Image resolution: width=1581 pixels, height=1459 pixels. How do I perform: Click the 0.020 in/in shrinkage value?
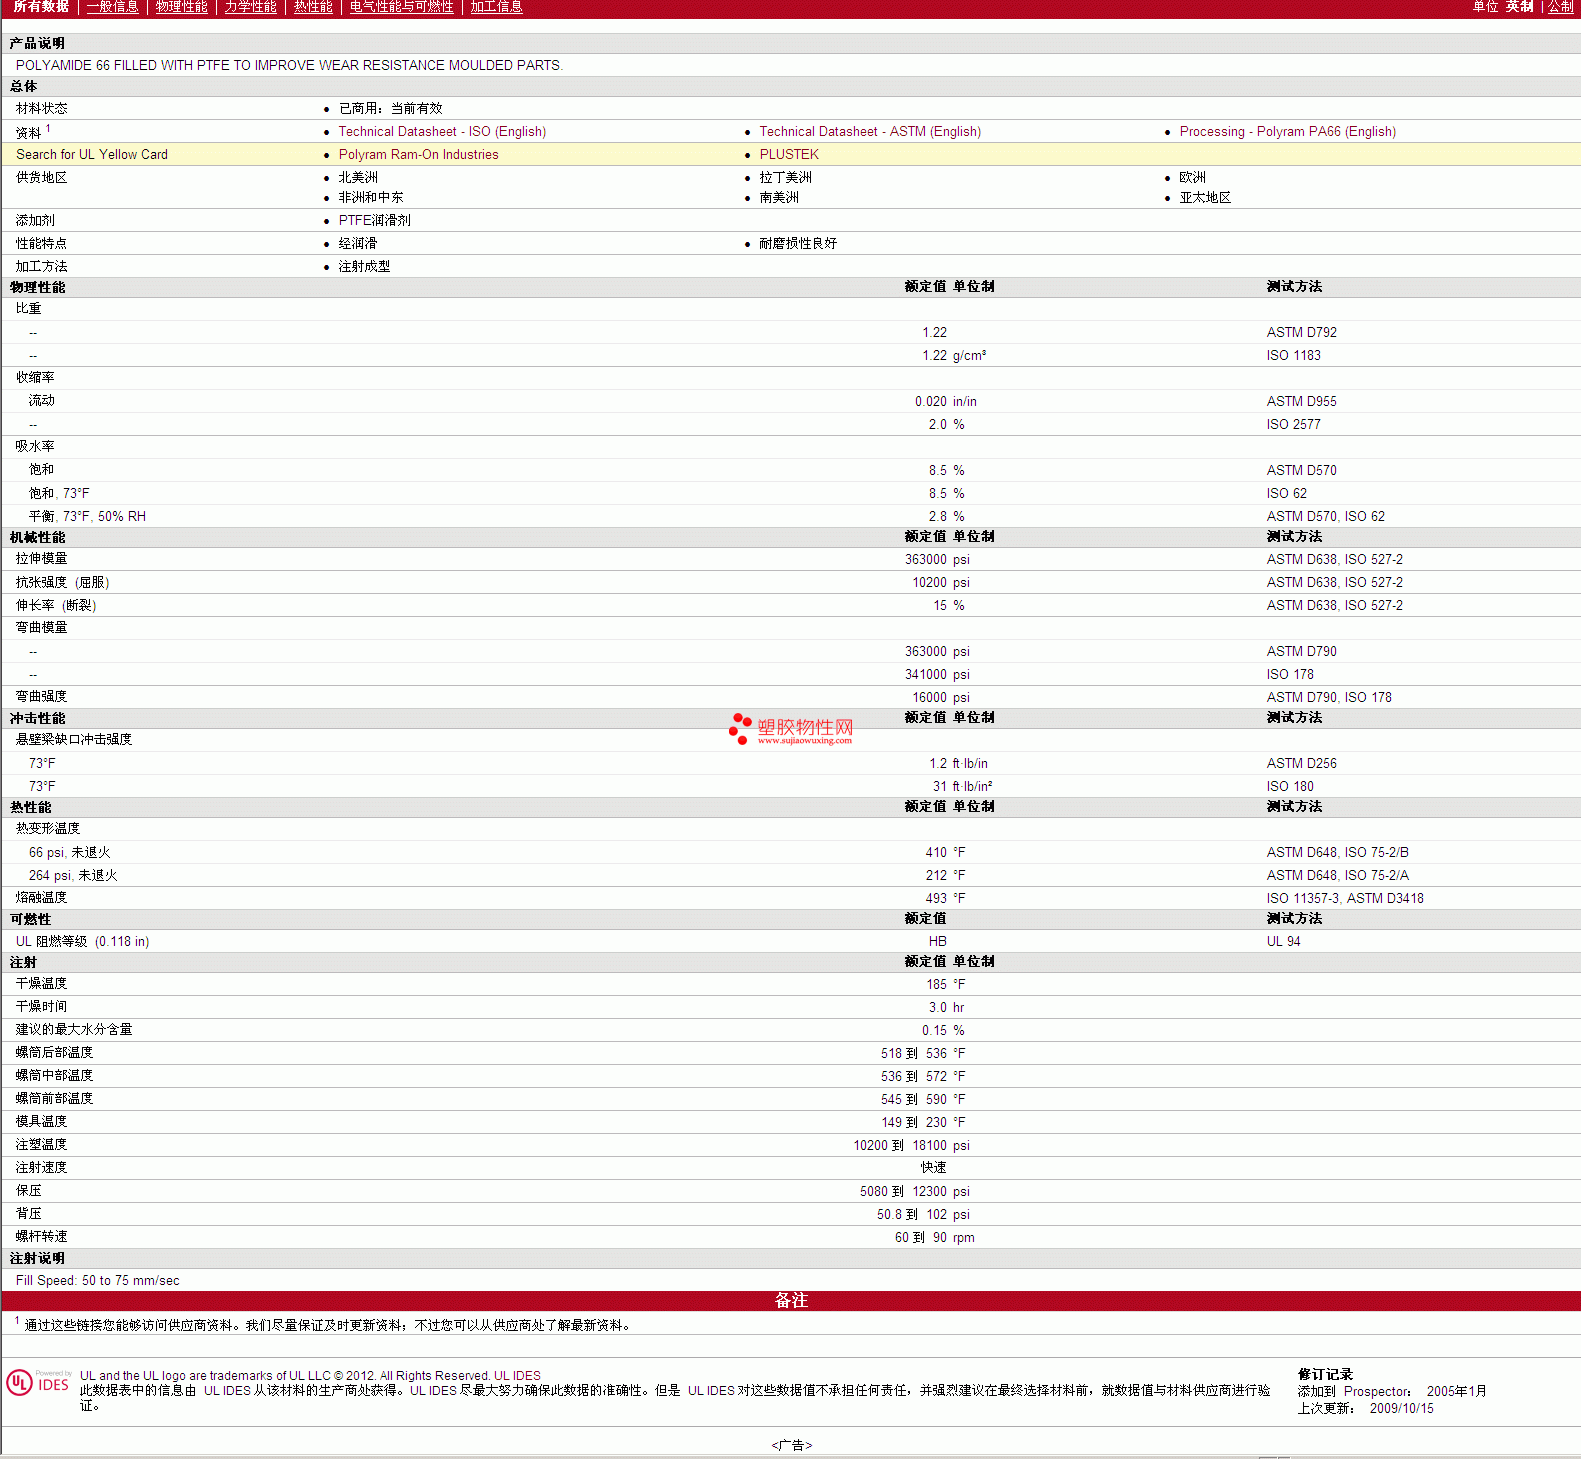coord(945,402)
